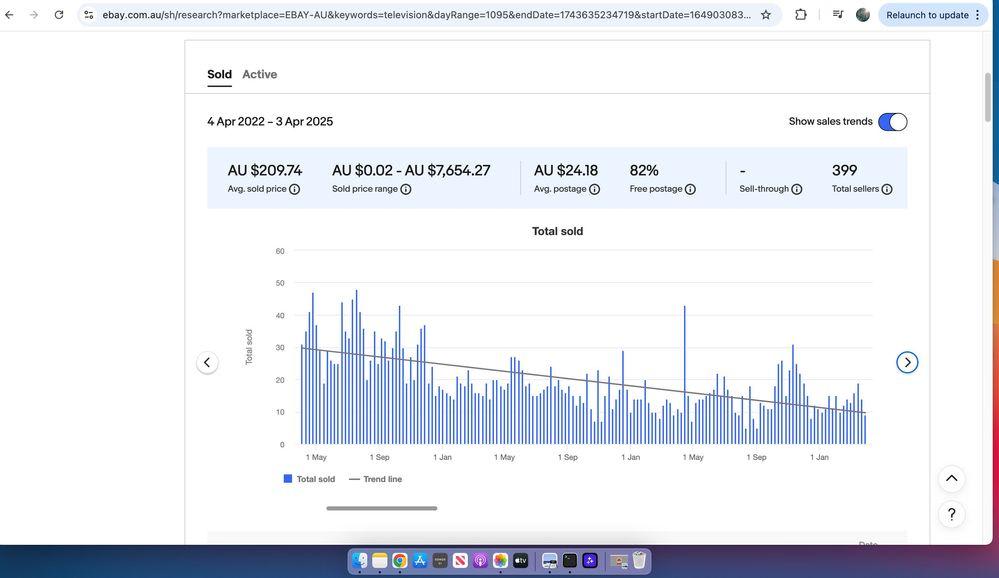The width and height of the screenshot is (999, 578).
Task: Click the AU $0.02 - AU $7,654.27 range value
Action: click(411, 171)
